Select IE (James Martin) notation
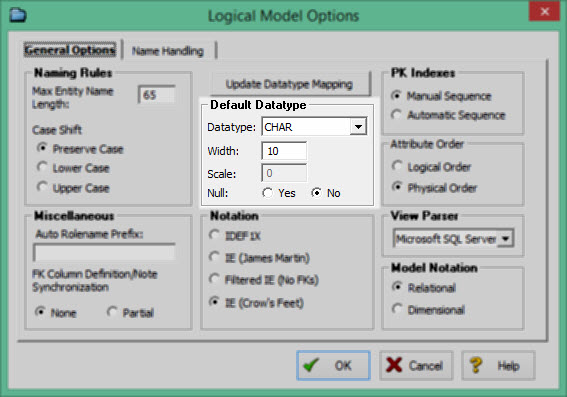Screen dimensions: 567x397 click(214, 257)
